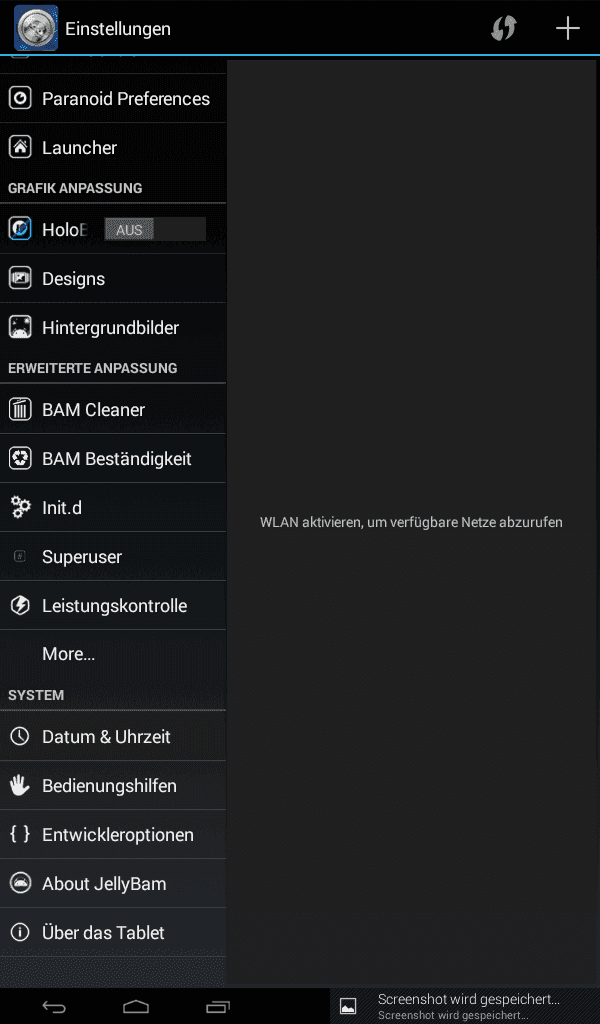Open Paranoid Preferences icon entry
The image size is (600, 1024).
pos(20,98)
